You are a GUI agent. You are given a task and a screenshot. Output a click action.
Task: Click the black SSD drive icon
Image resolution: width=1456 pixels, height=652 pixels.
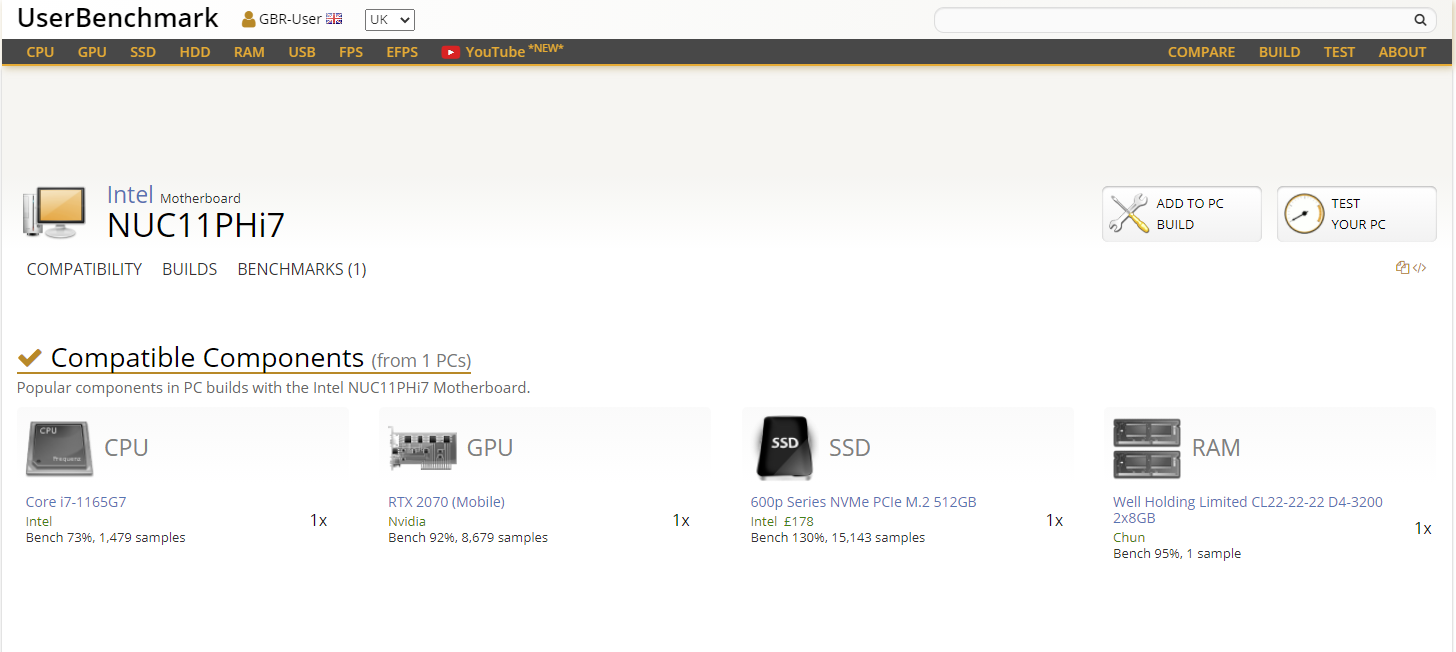click(x=786, y=447)
